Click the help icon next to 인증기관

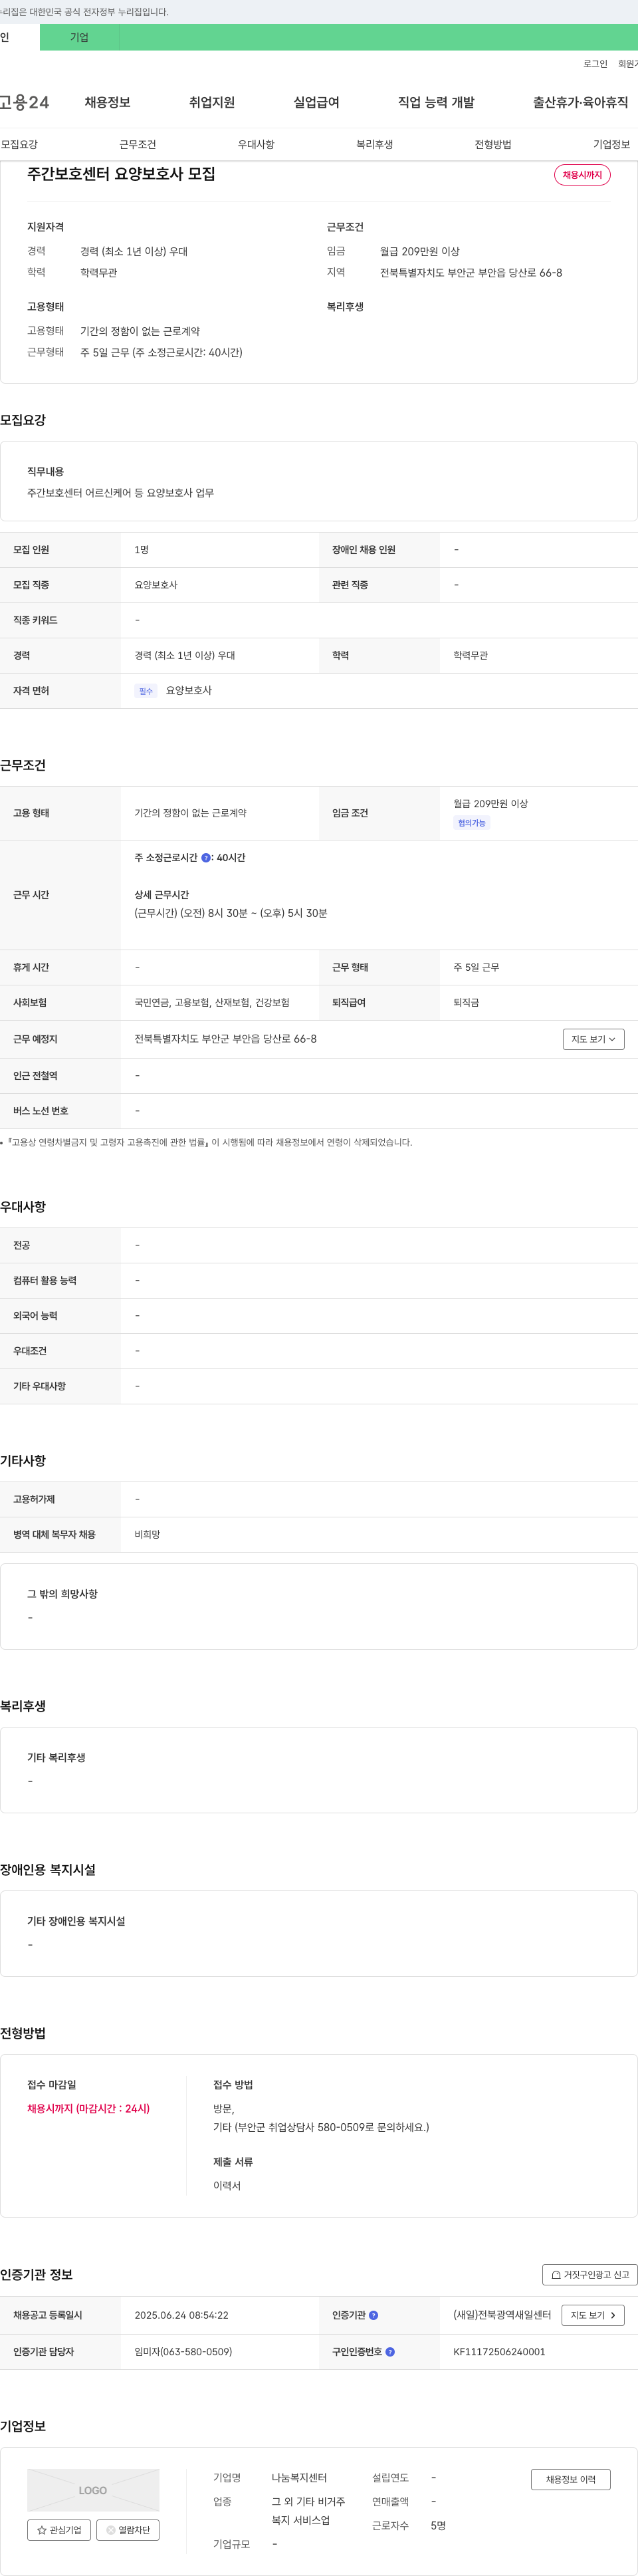click(373, 2315)
